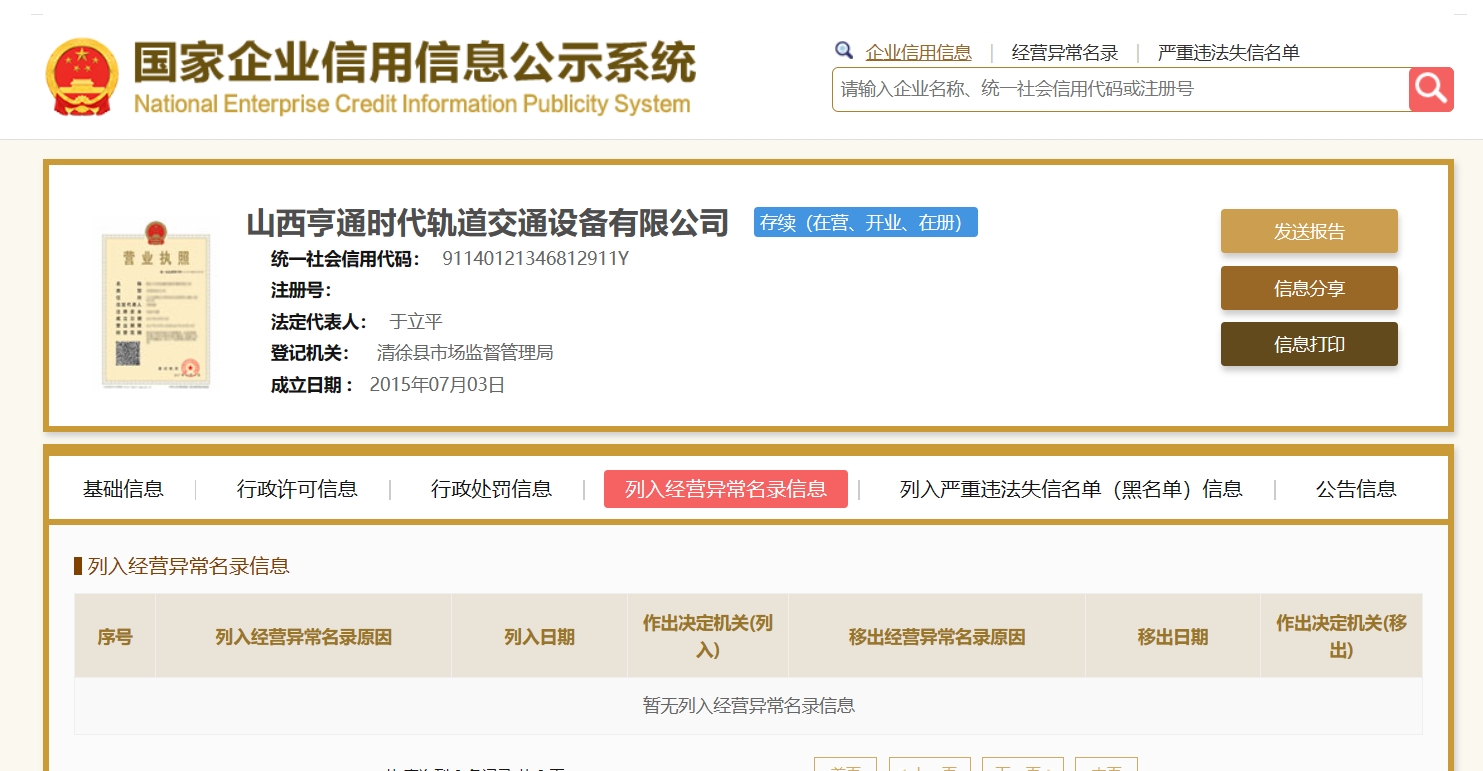Click the 存续（在营、开业、在册） status badge

[866, 222]
